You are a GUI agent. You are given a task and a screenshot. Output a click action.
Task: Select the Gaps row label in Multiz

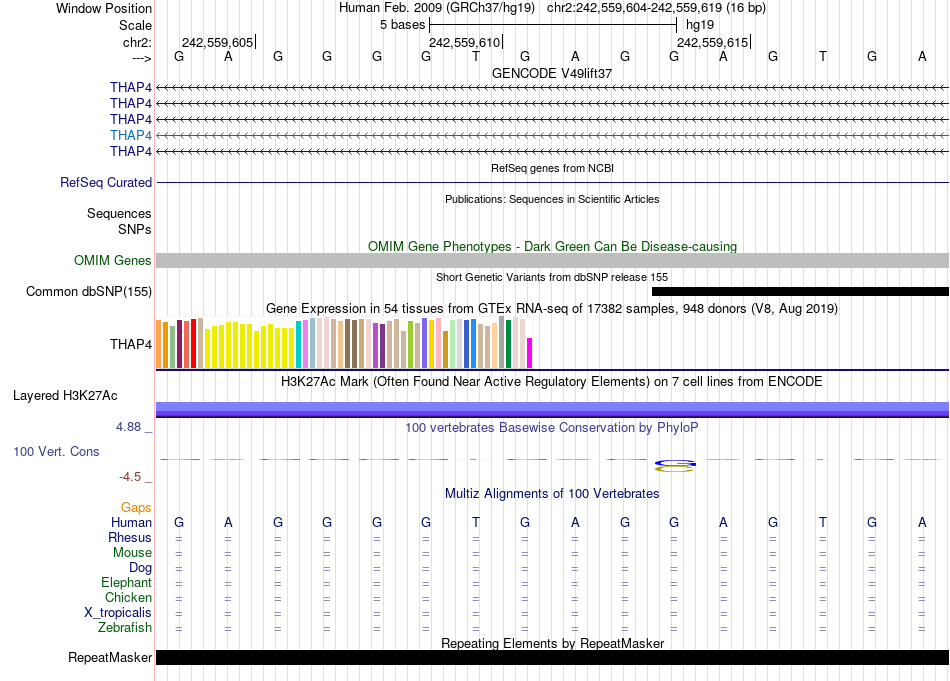(x=136, y=507)
